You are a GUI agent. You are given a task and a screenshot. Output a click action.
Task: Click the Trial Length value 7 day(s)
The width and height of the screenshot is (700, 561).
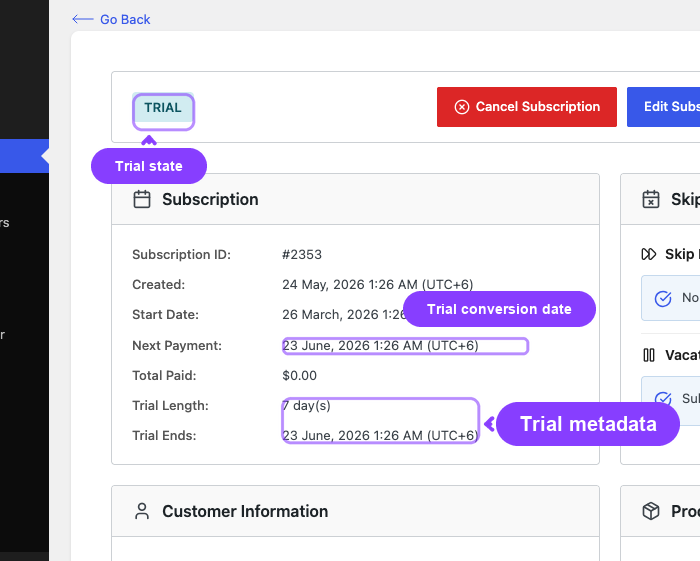pyautogui.click(x=306, y=406)
